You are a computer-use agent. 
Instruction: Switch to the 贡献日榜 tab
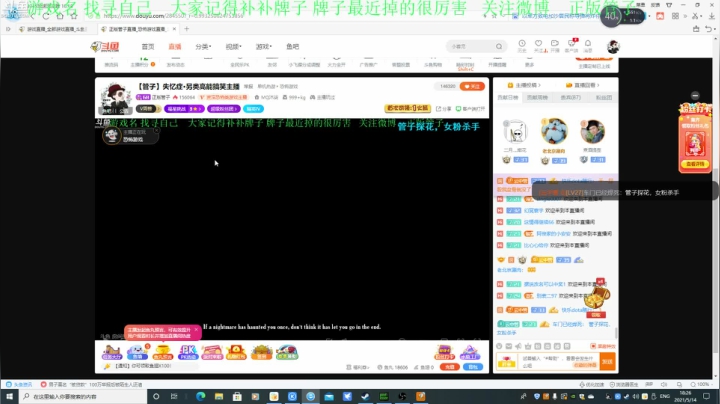tap(507, 97)
